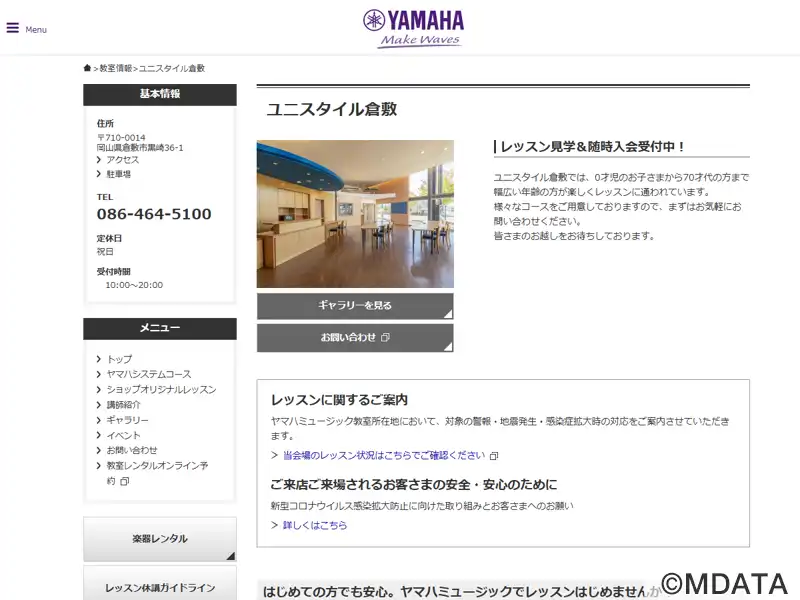Click the 基本情報 panel header
This screenshot has width=800, height=600.
tap(160, 94)
